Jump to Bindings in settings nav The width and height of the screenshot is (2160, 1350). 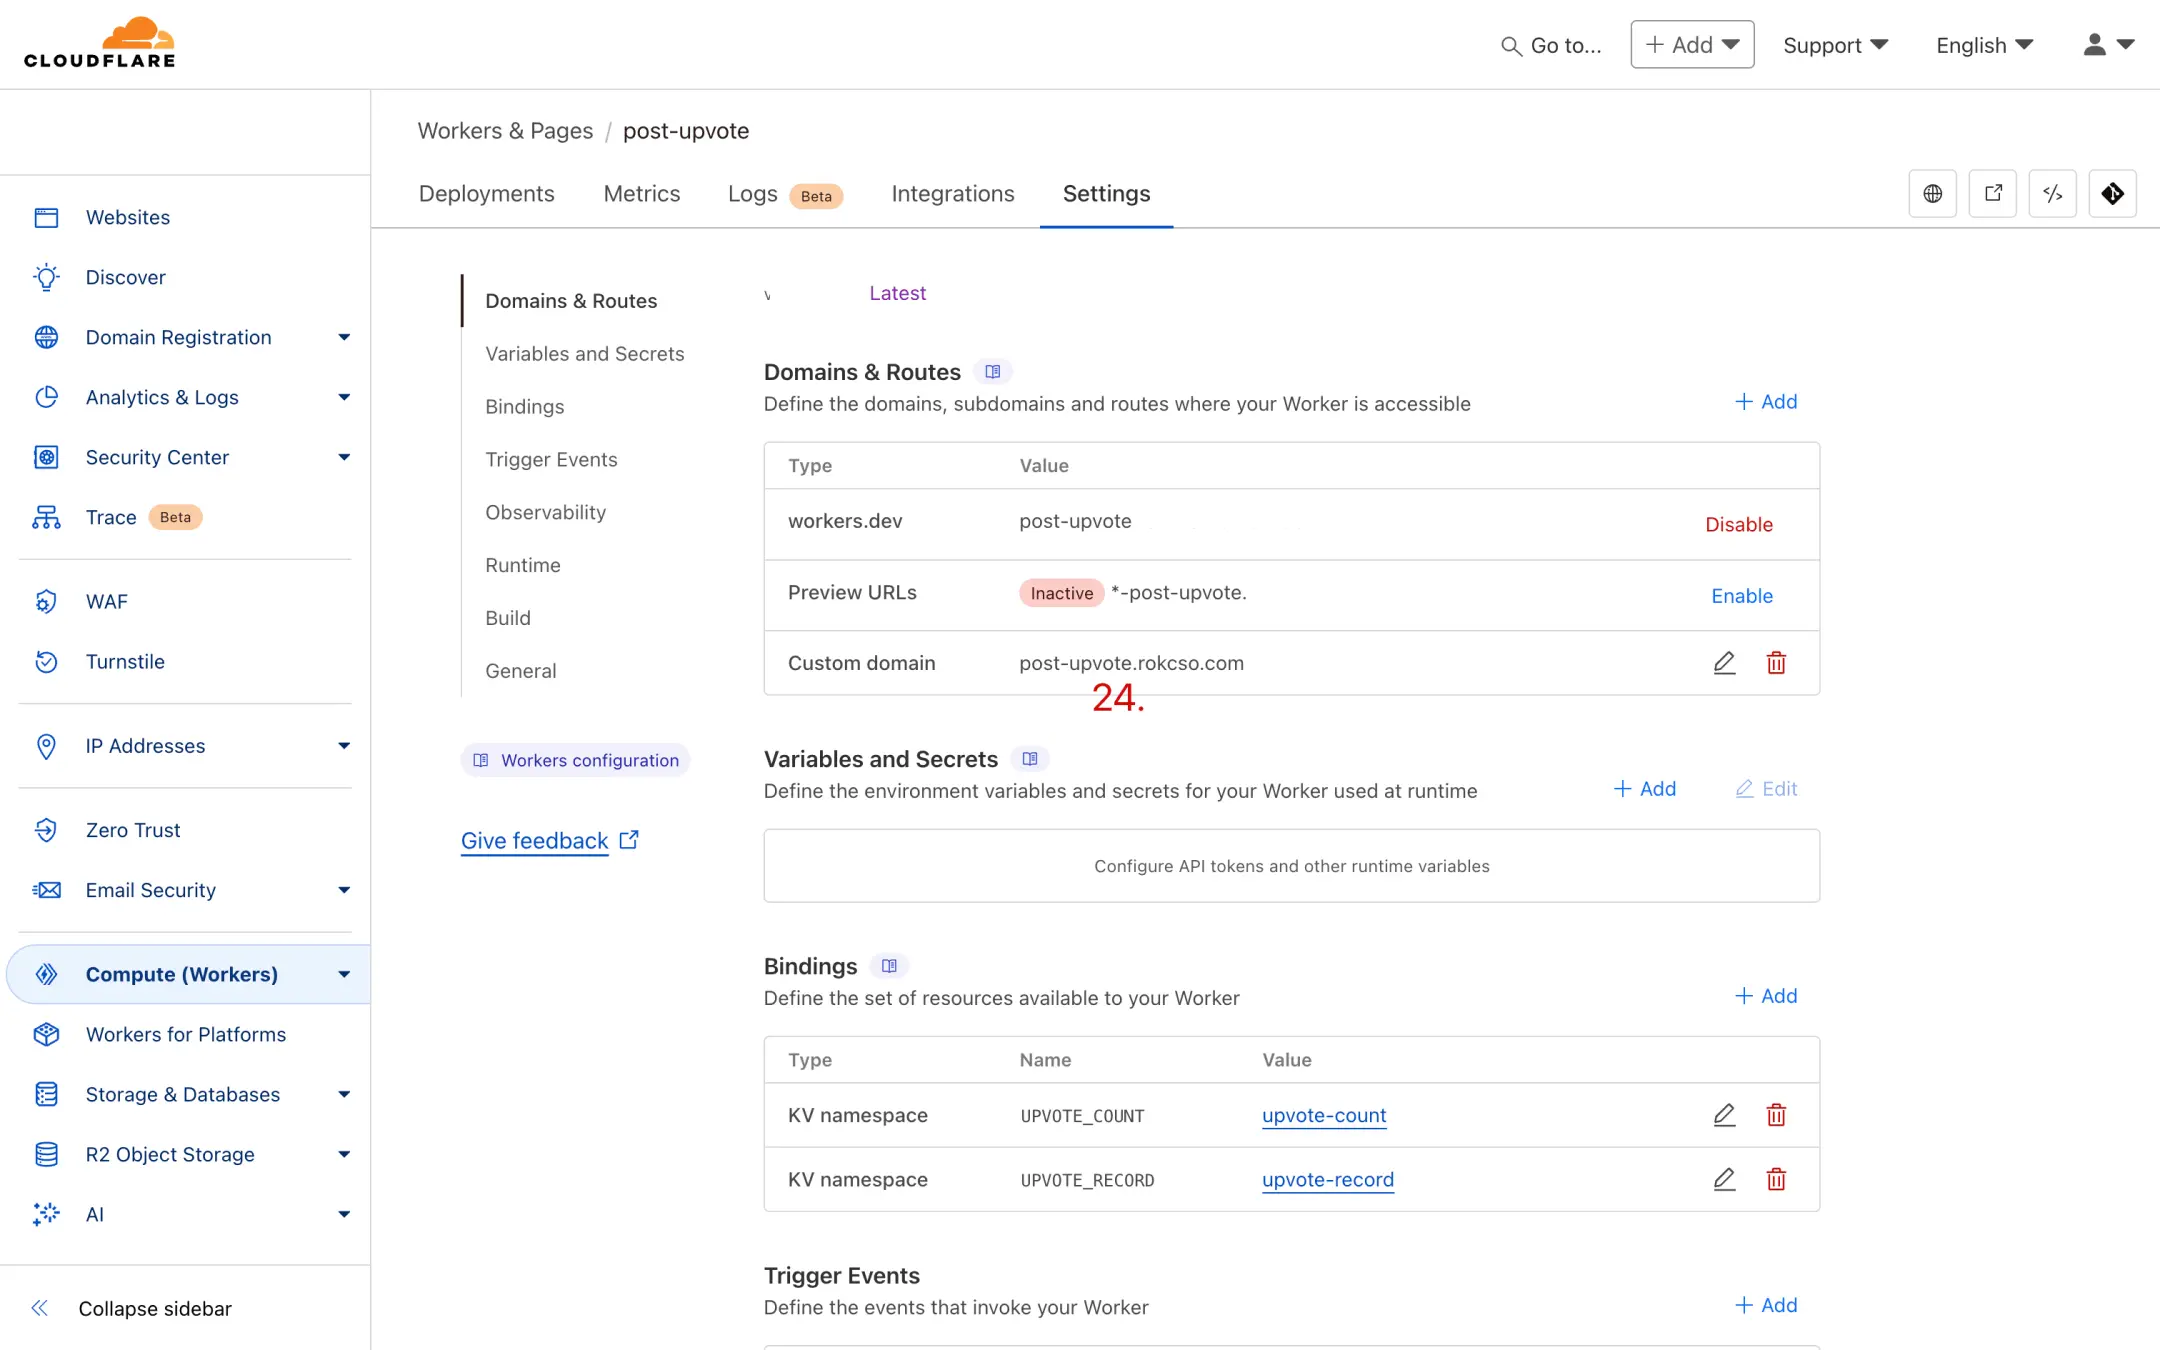click(524, 407)
